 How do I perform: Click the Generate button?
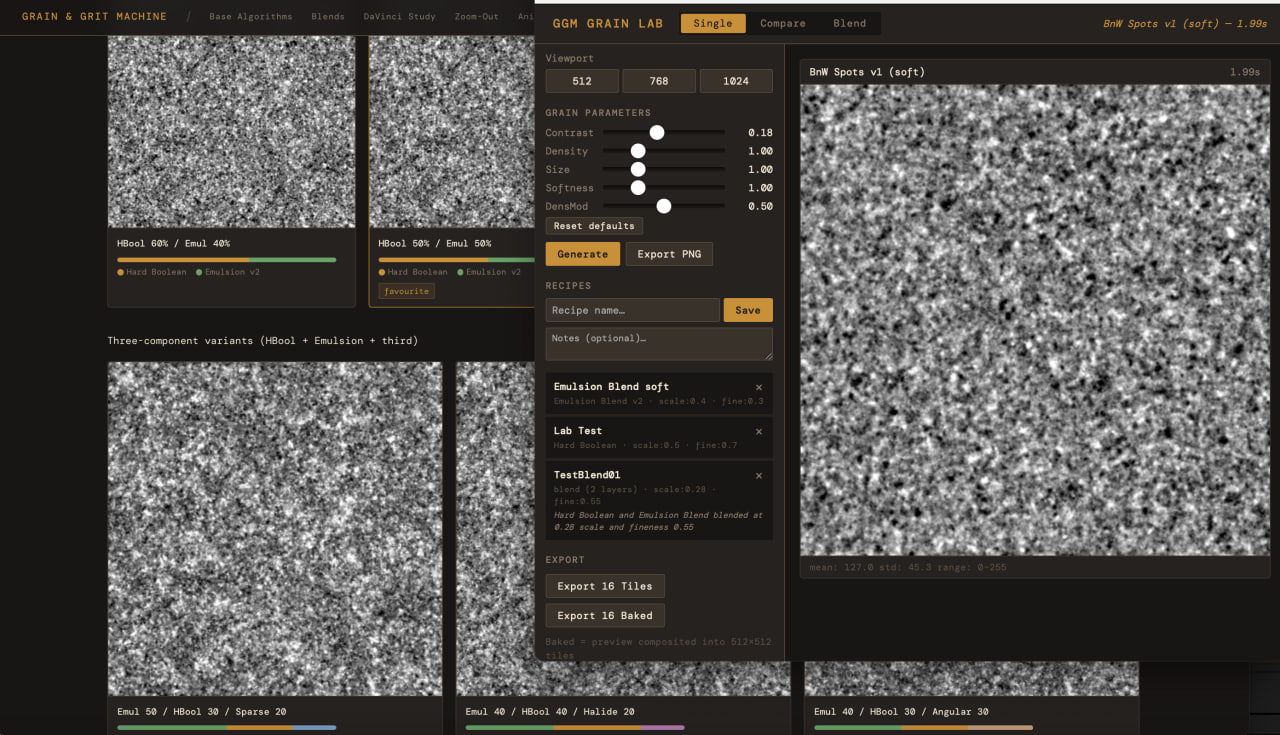583,254
